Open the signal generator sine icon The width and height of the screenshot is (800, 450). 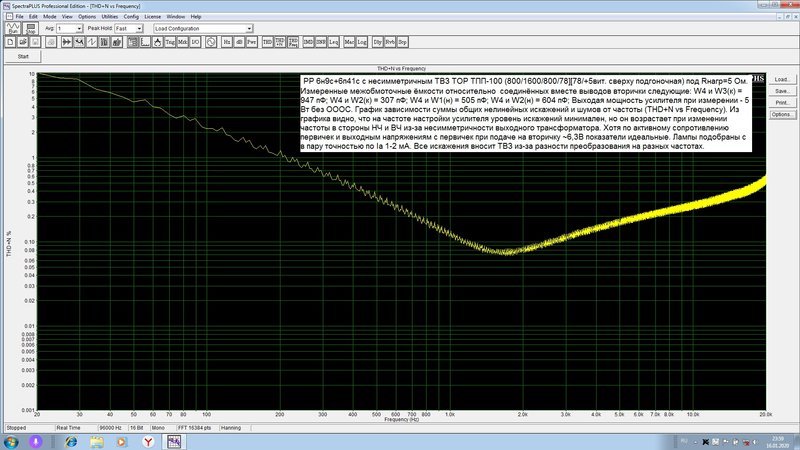pos(211,42)
